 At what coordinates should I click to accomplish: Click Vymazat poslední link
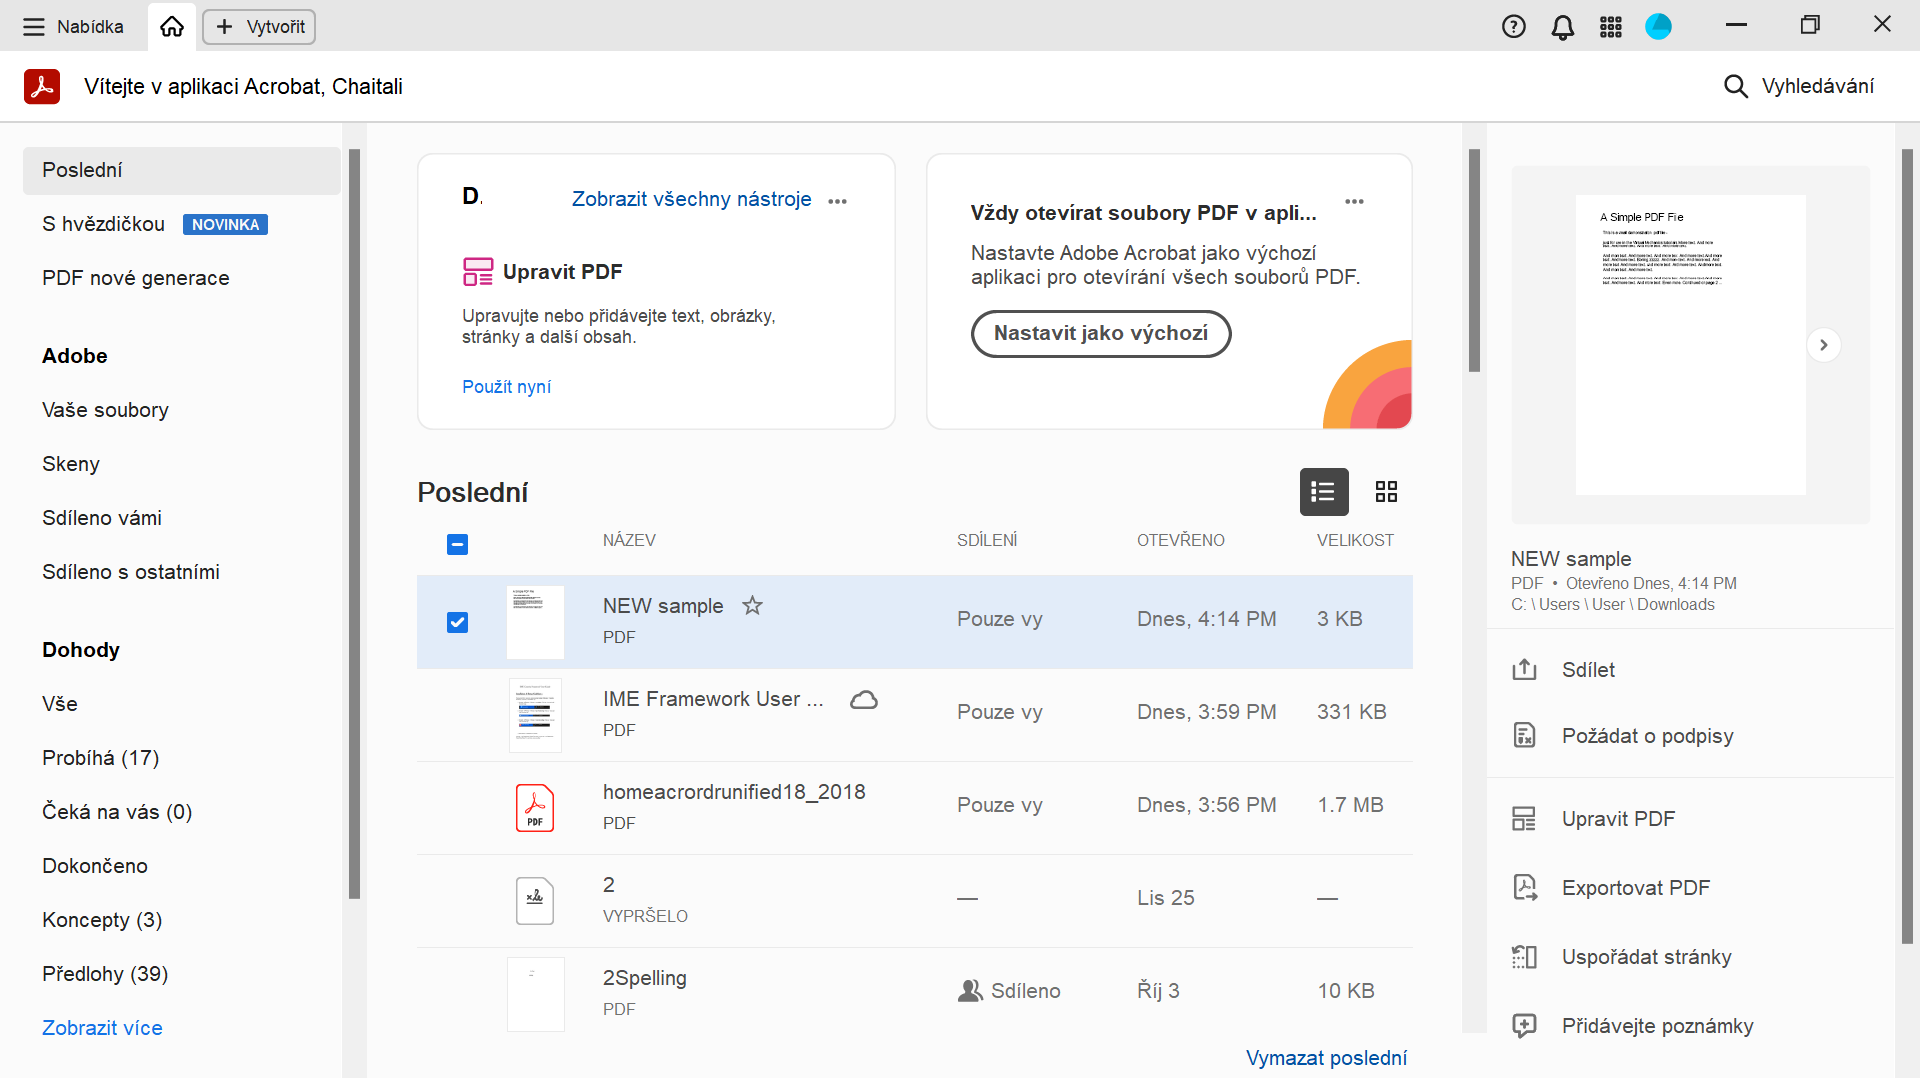coord(1326,1058)
